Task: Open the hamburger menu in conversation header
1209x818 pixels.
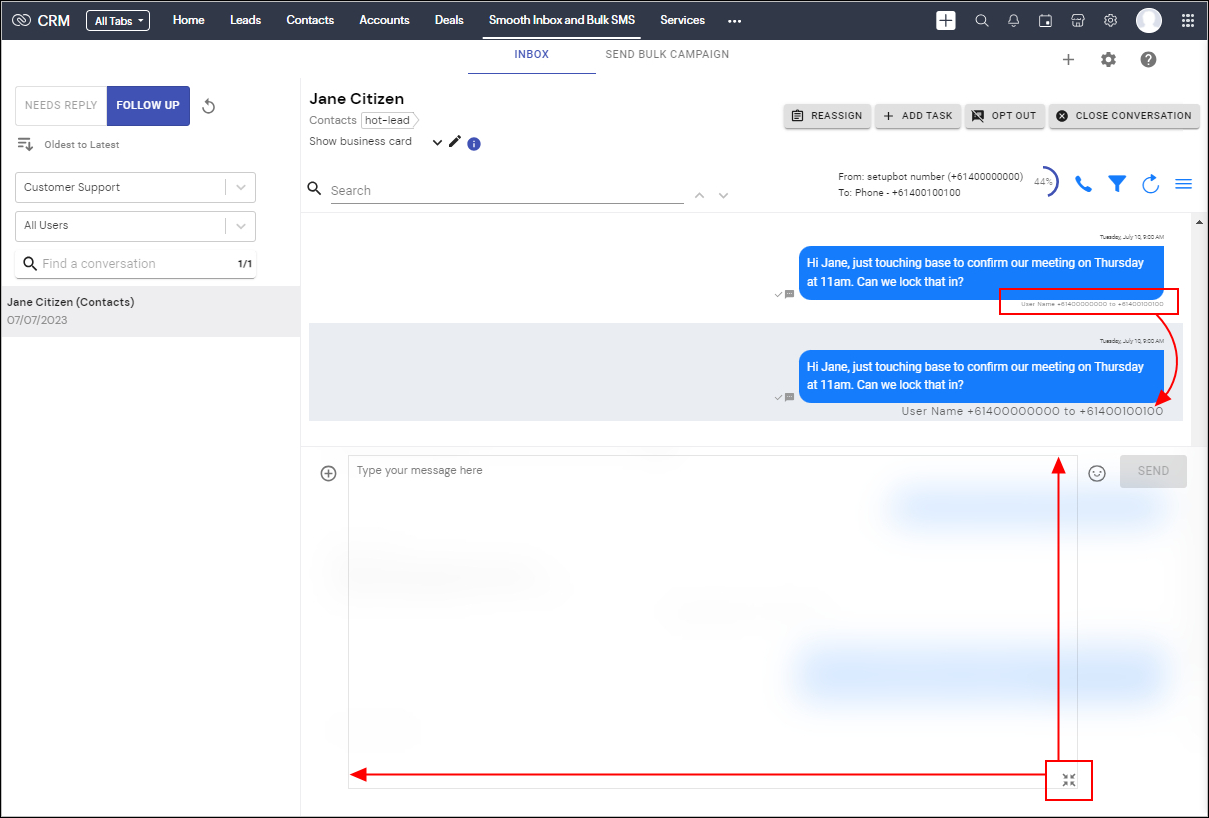Action: coord(1184,183)
